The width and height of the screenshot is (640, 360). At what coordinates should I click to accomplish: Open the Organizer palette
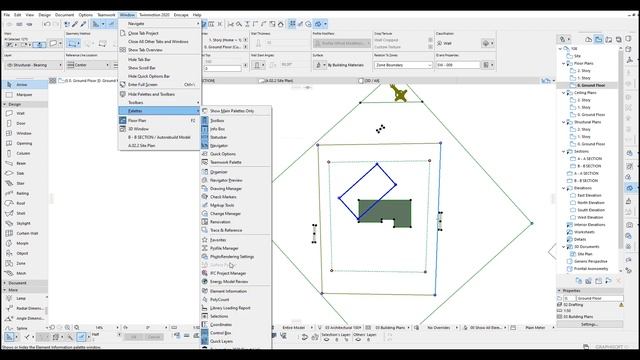pos(236,172)
